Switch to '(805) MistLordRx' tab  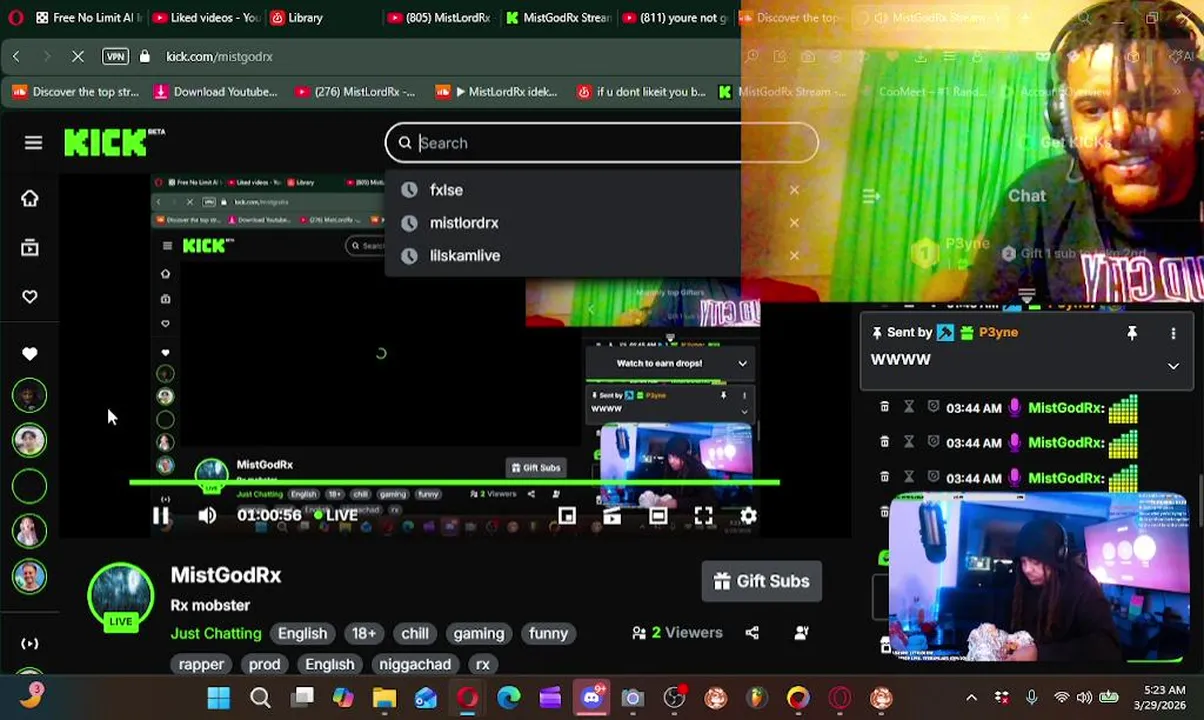click(x=438, y=18)
